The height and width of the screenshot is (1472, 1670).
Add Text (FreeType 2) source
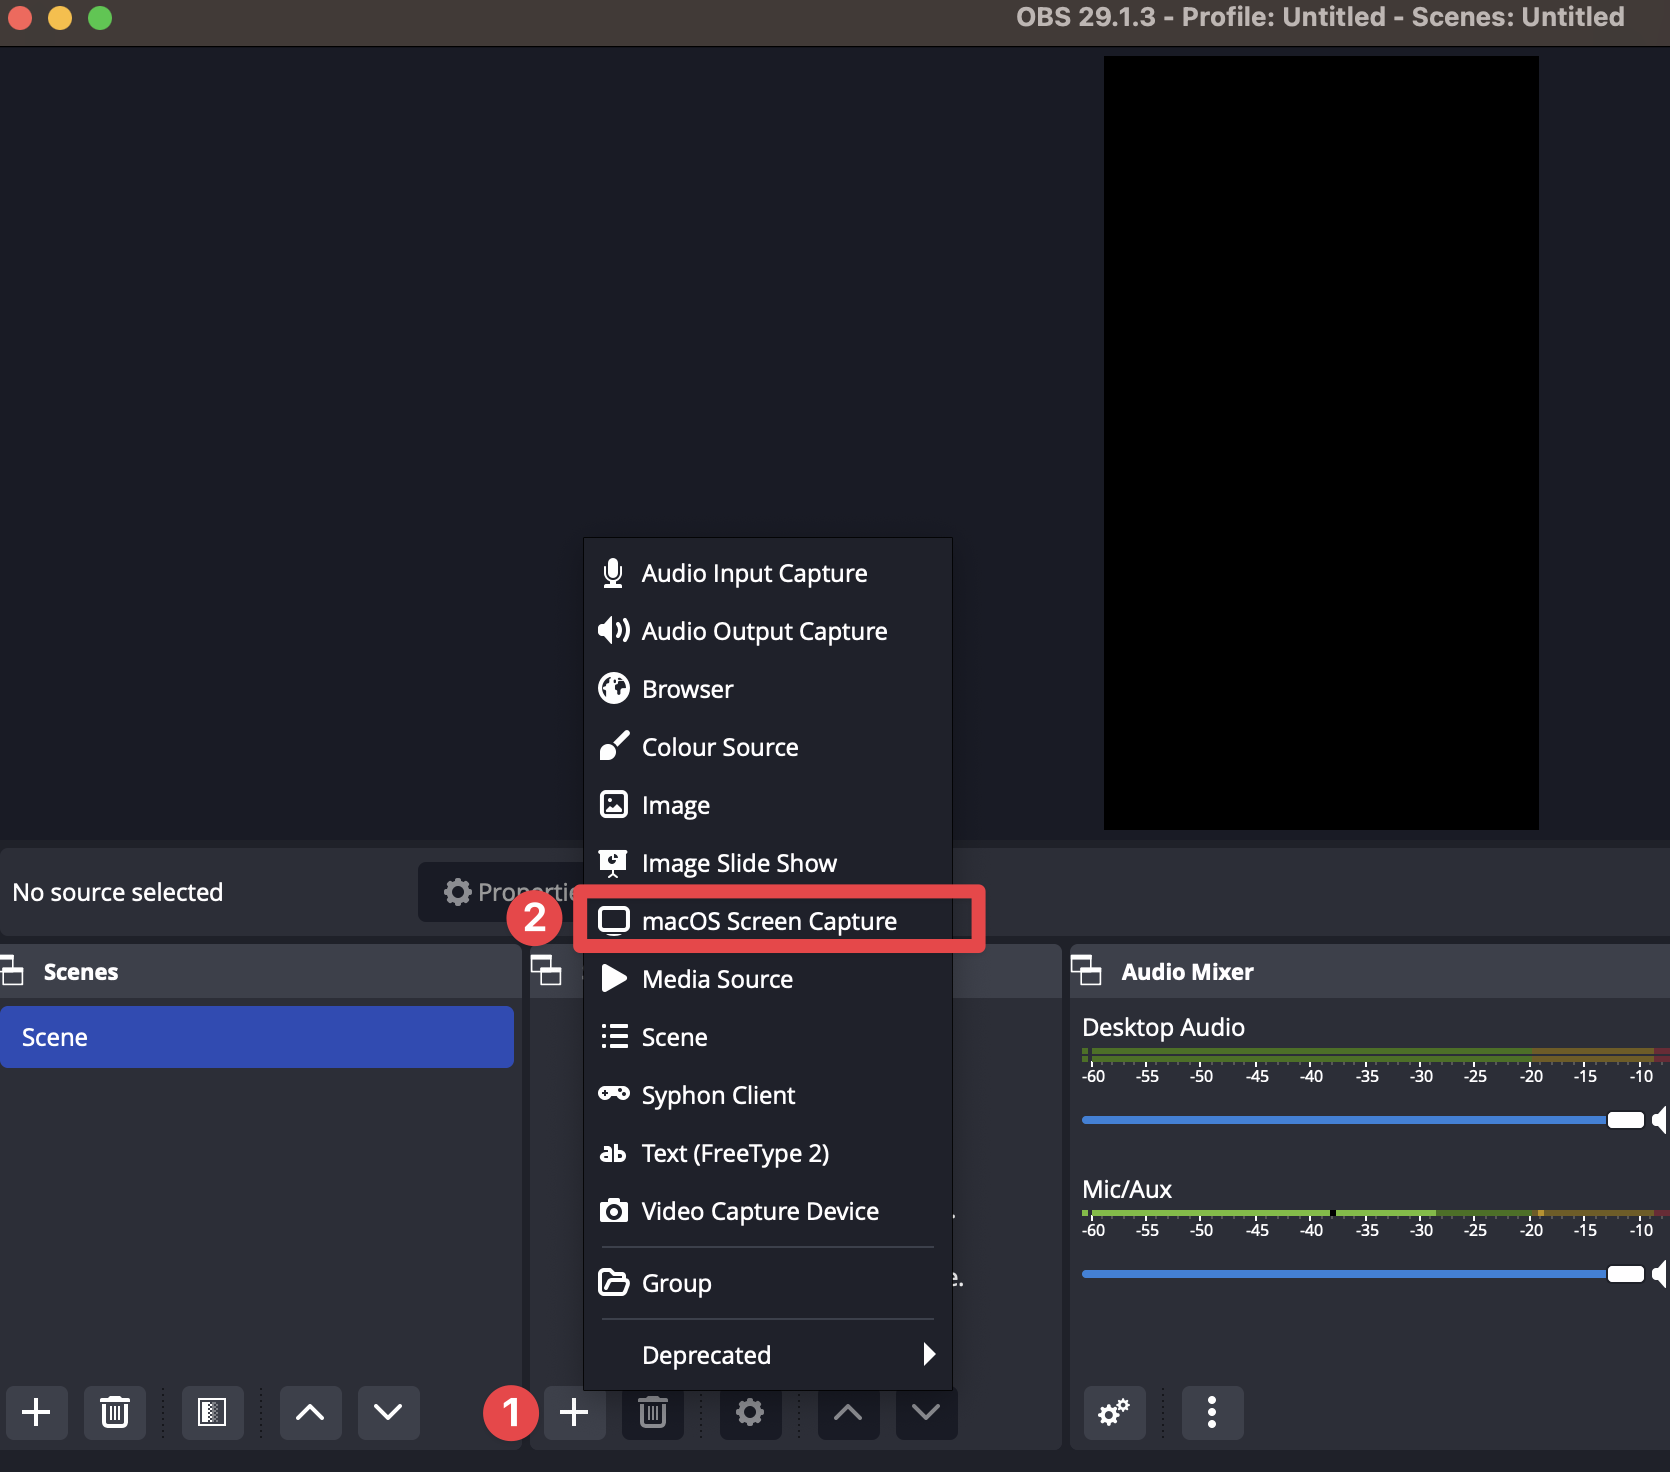767,1153
